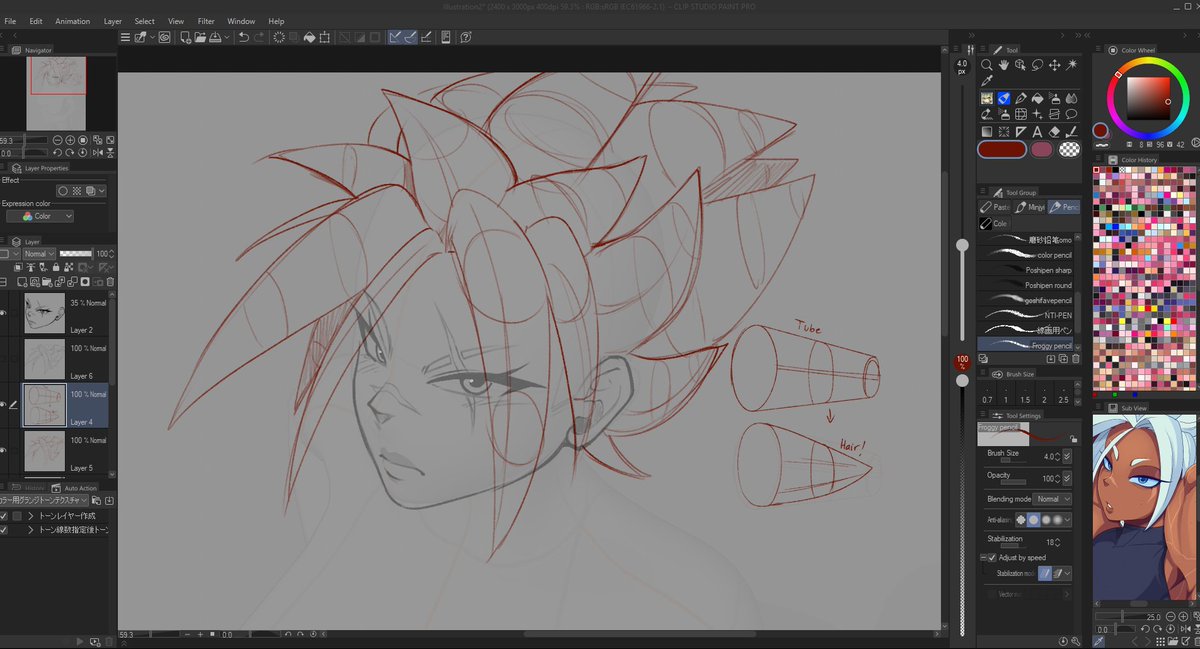Click the Redo arrow in command bar

[259, 37]
